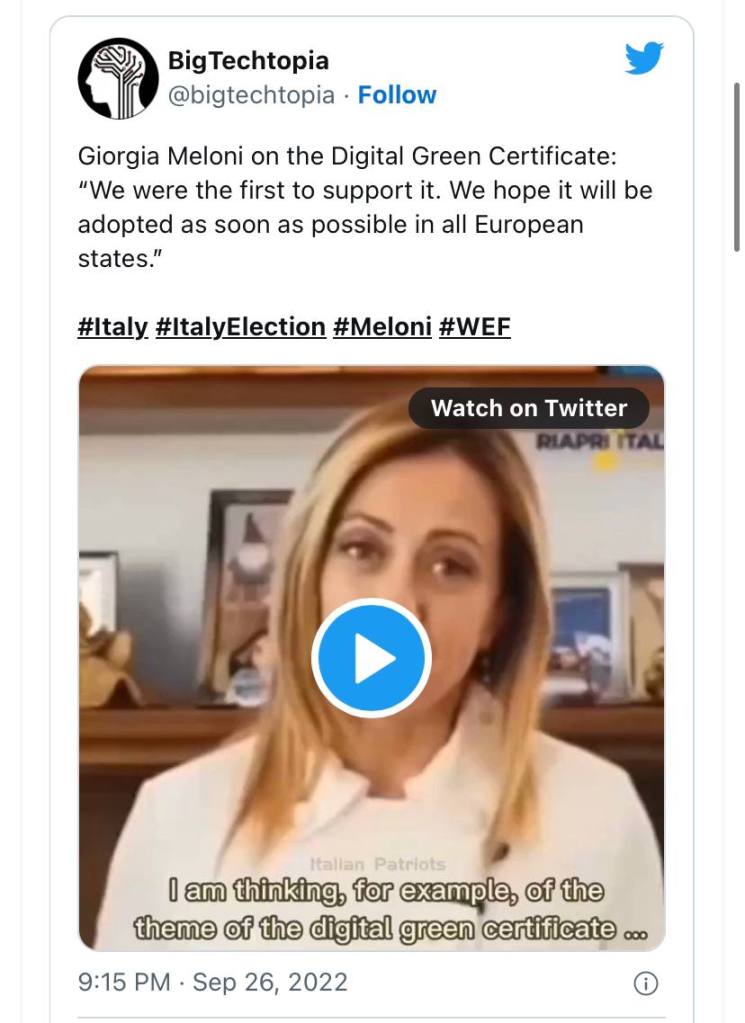745x1023 pixels.
Task: Open the #Italy hashtag
Action: [x=112, y=327]
